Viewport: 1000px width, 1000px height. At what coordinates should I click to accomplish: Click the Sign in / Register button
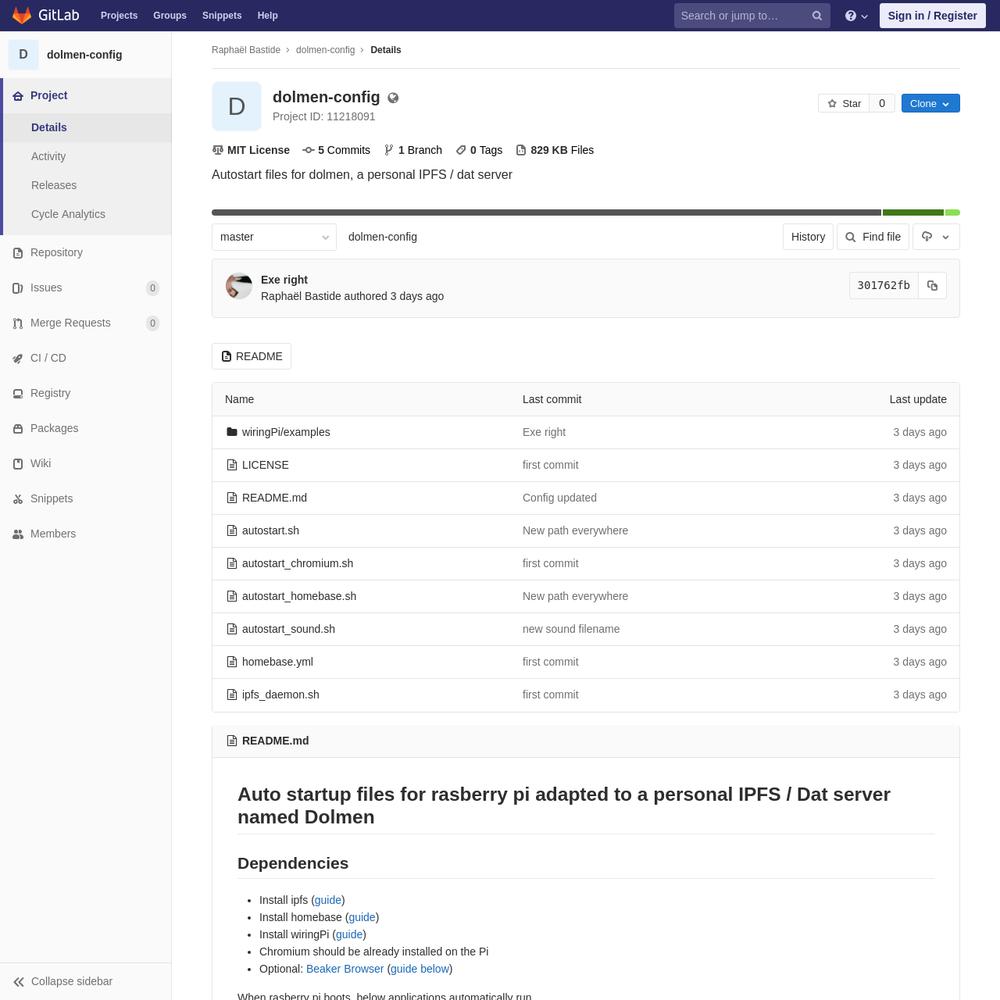[932, 15]
